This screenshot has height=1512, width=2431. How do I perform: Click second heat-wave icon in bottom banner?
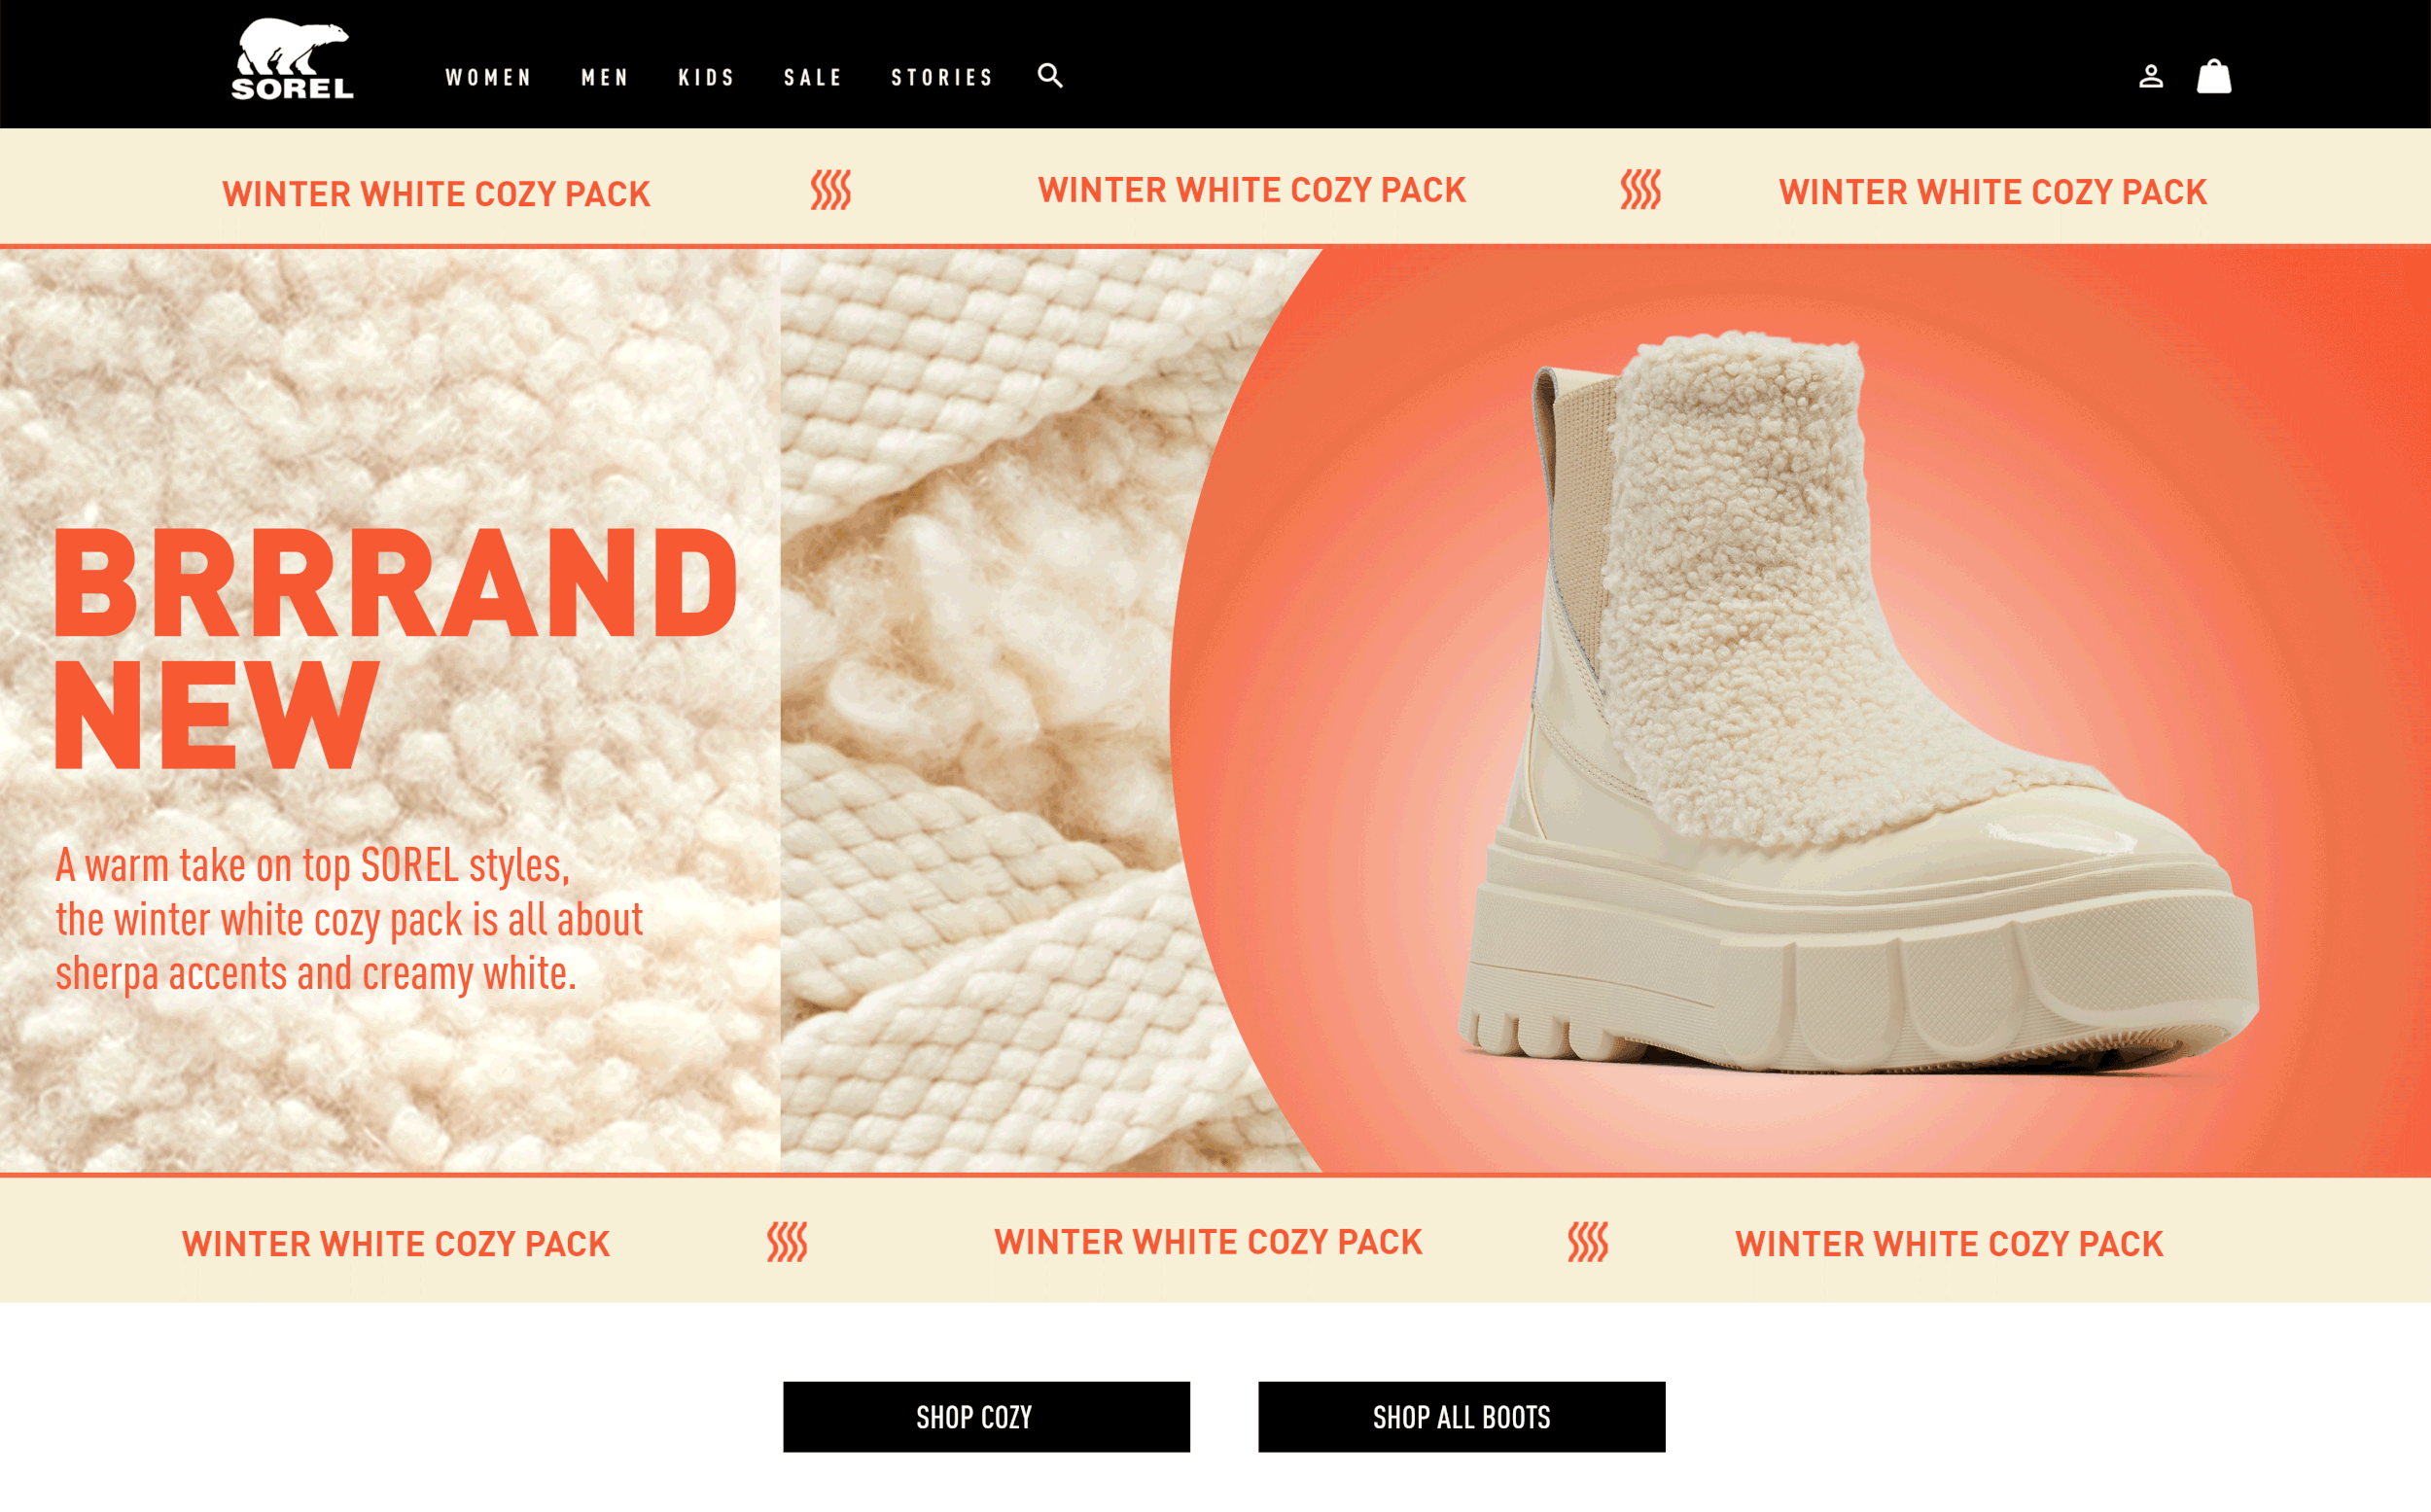[1588, 1242]
